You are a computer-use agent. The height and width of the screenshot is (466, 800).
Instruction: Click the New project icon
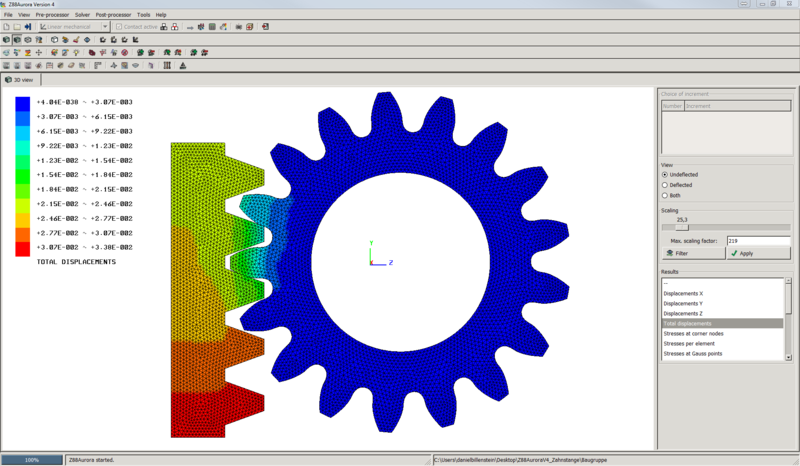pos(7,27)
